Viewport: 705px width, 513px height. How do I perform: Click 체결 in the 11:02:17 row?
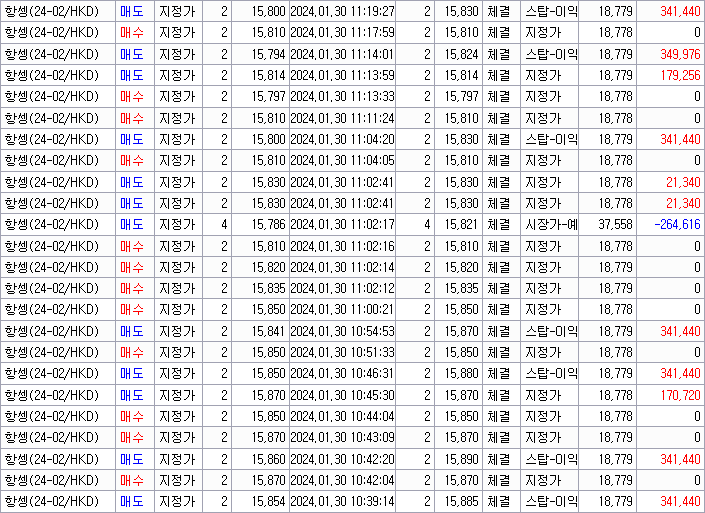[x=499, y=224]
